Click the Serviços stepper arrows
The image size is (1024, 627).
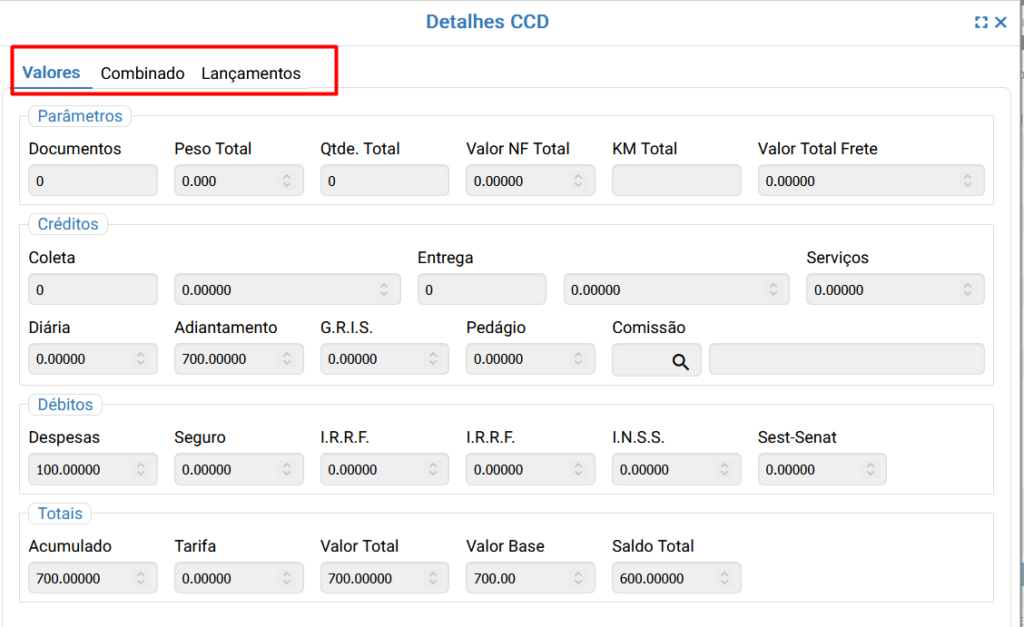click(x=967, y=290)
